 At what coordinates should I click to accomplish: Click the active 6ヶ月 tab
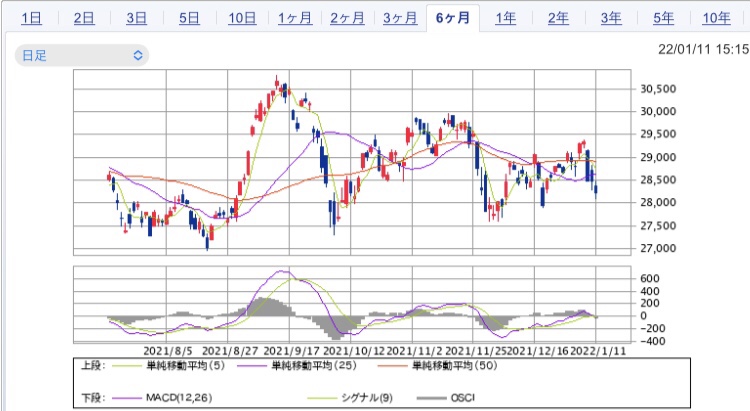pyautogui.click(x=452, y=18)
